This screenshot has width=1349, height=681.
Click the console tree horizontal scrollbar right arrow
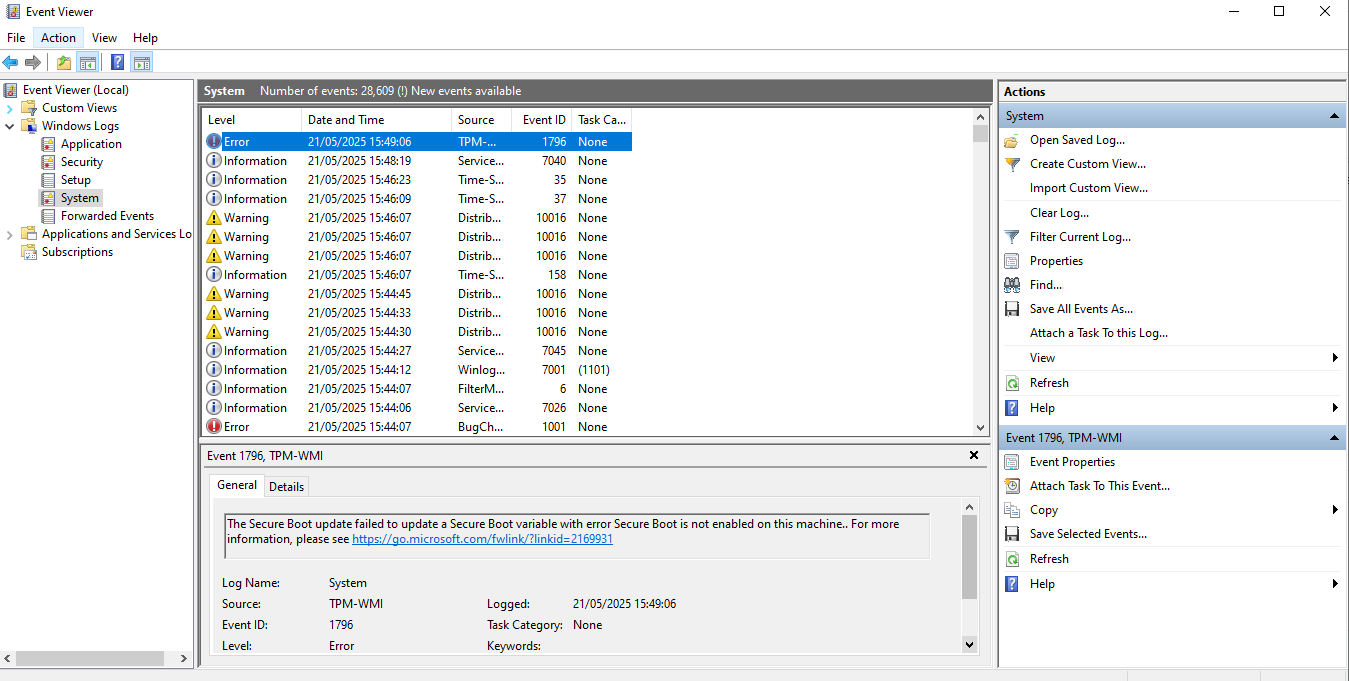tap(183, 659)
